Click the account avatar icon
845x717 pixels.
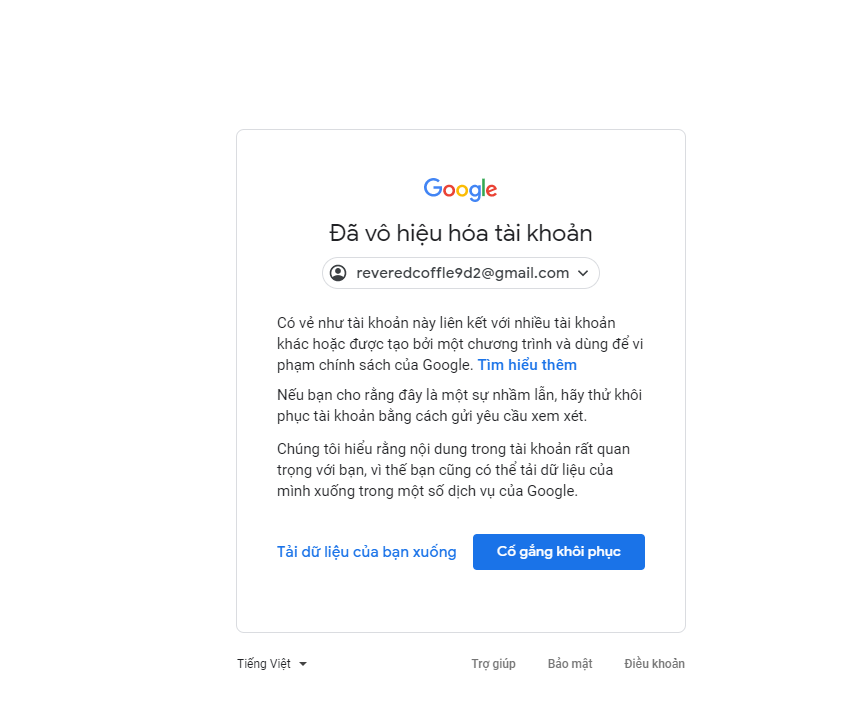coord(338,273)
